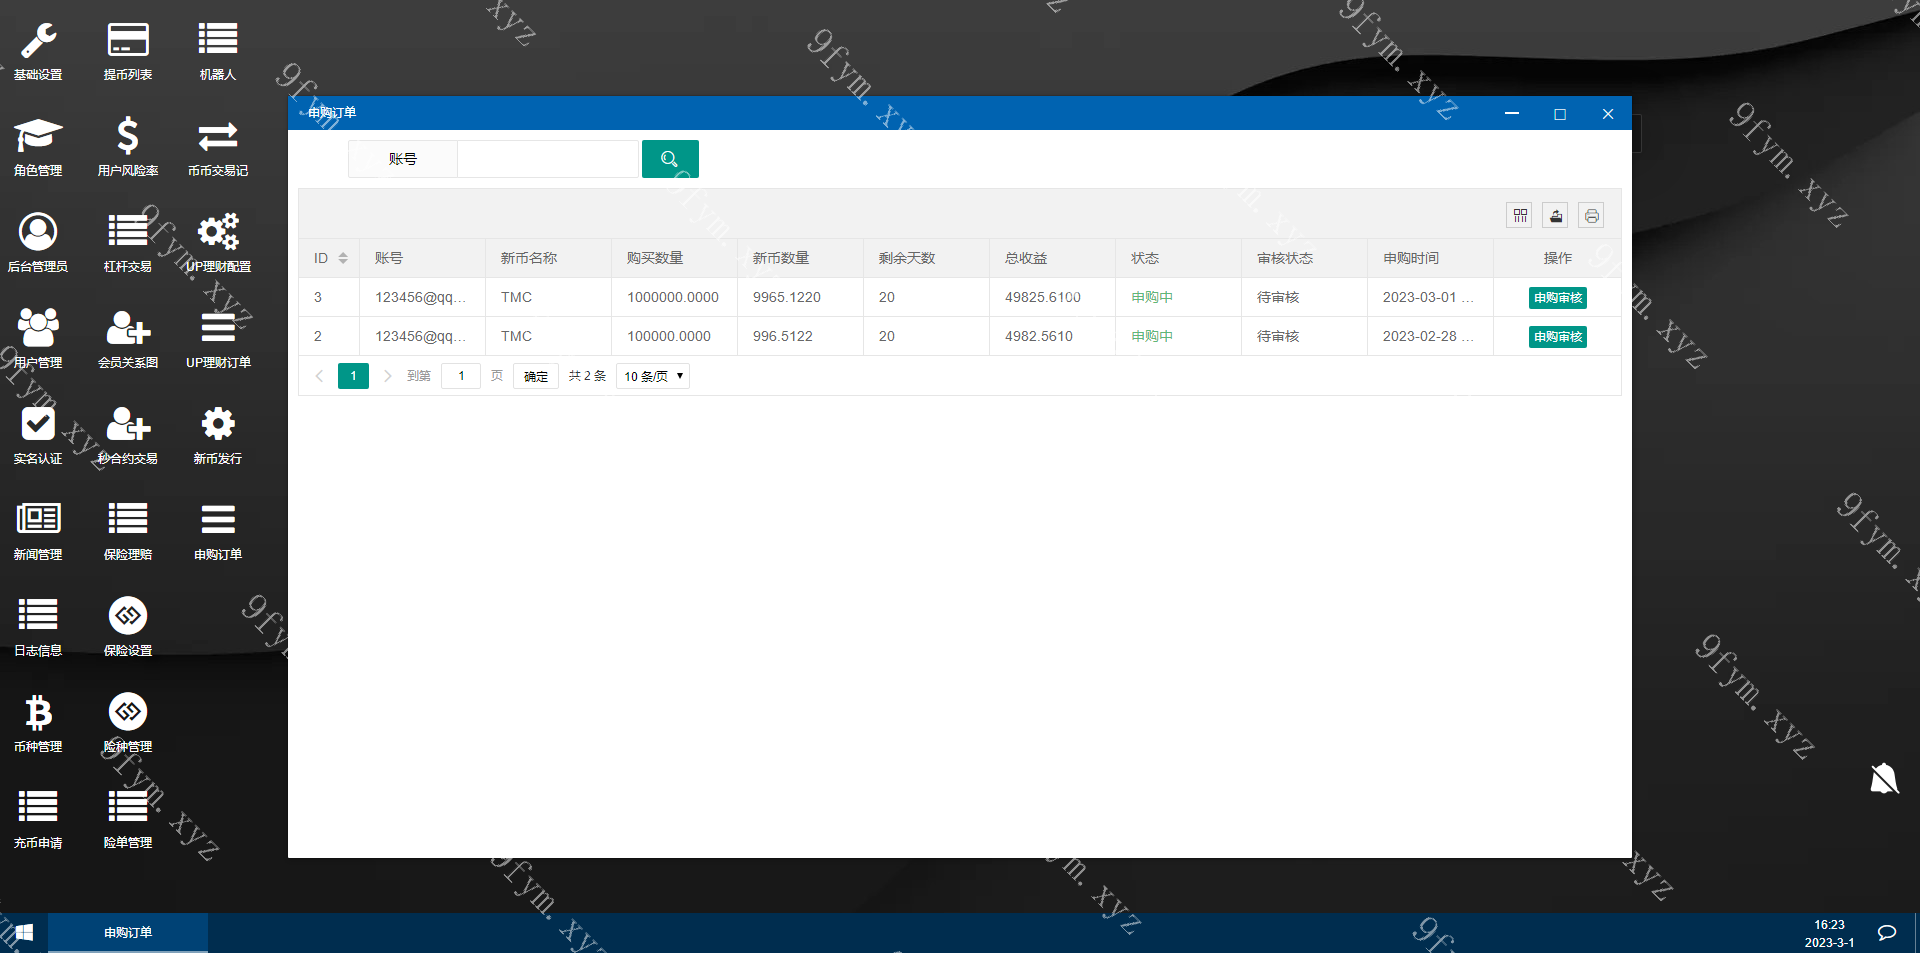The height and width of the screenshot is (953, 1920).
Task: Open the 保险设置 round icon
Action: (128, 615)
